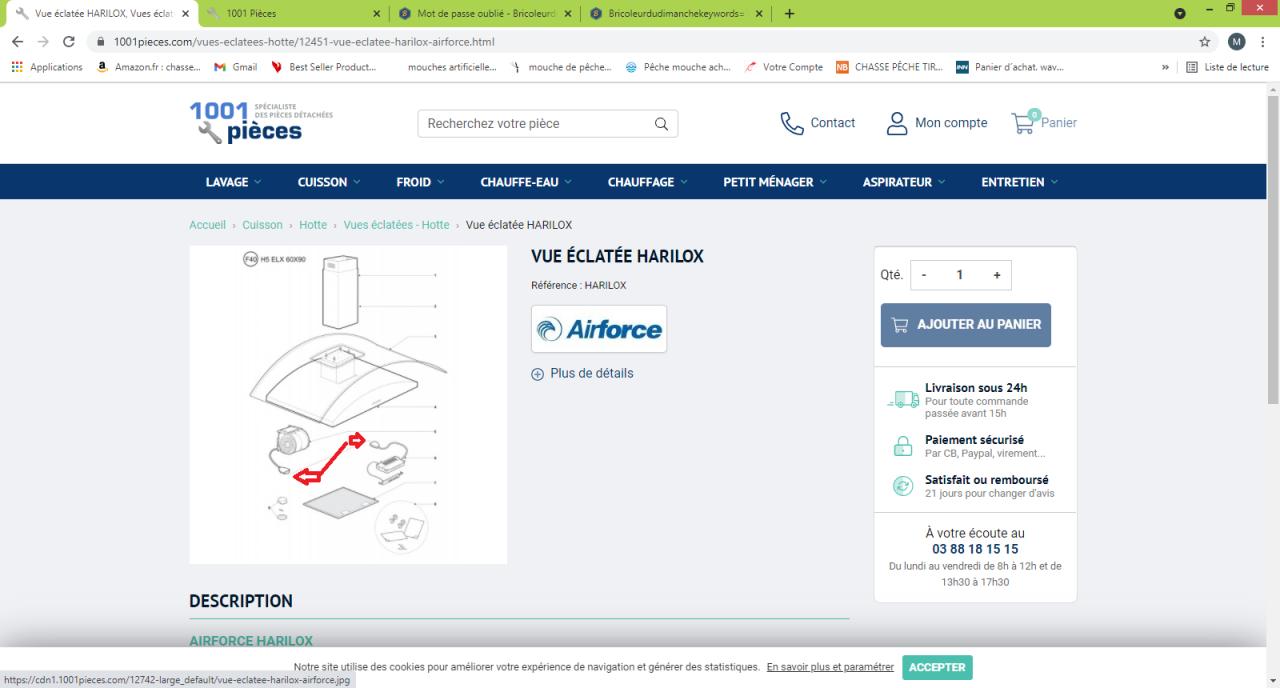The width and height of the screenshot is (1280, 688).
Task: Click the phone number 03 88 18 15 15
Action: [x=975, y=549]
